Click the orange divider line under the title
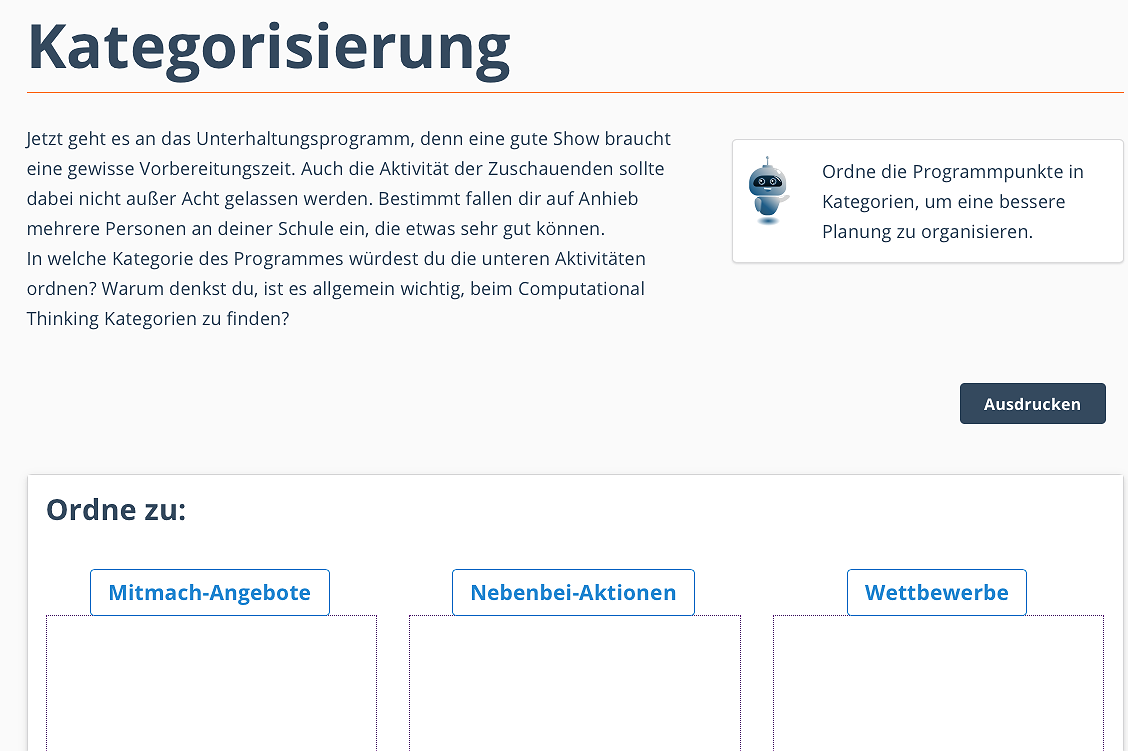Viewport: 1128px width, 751px height. tap(575, 92)
